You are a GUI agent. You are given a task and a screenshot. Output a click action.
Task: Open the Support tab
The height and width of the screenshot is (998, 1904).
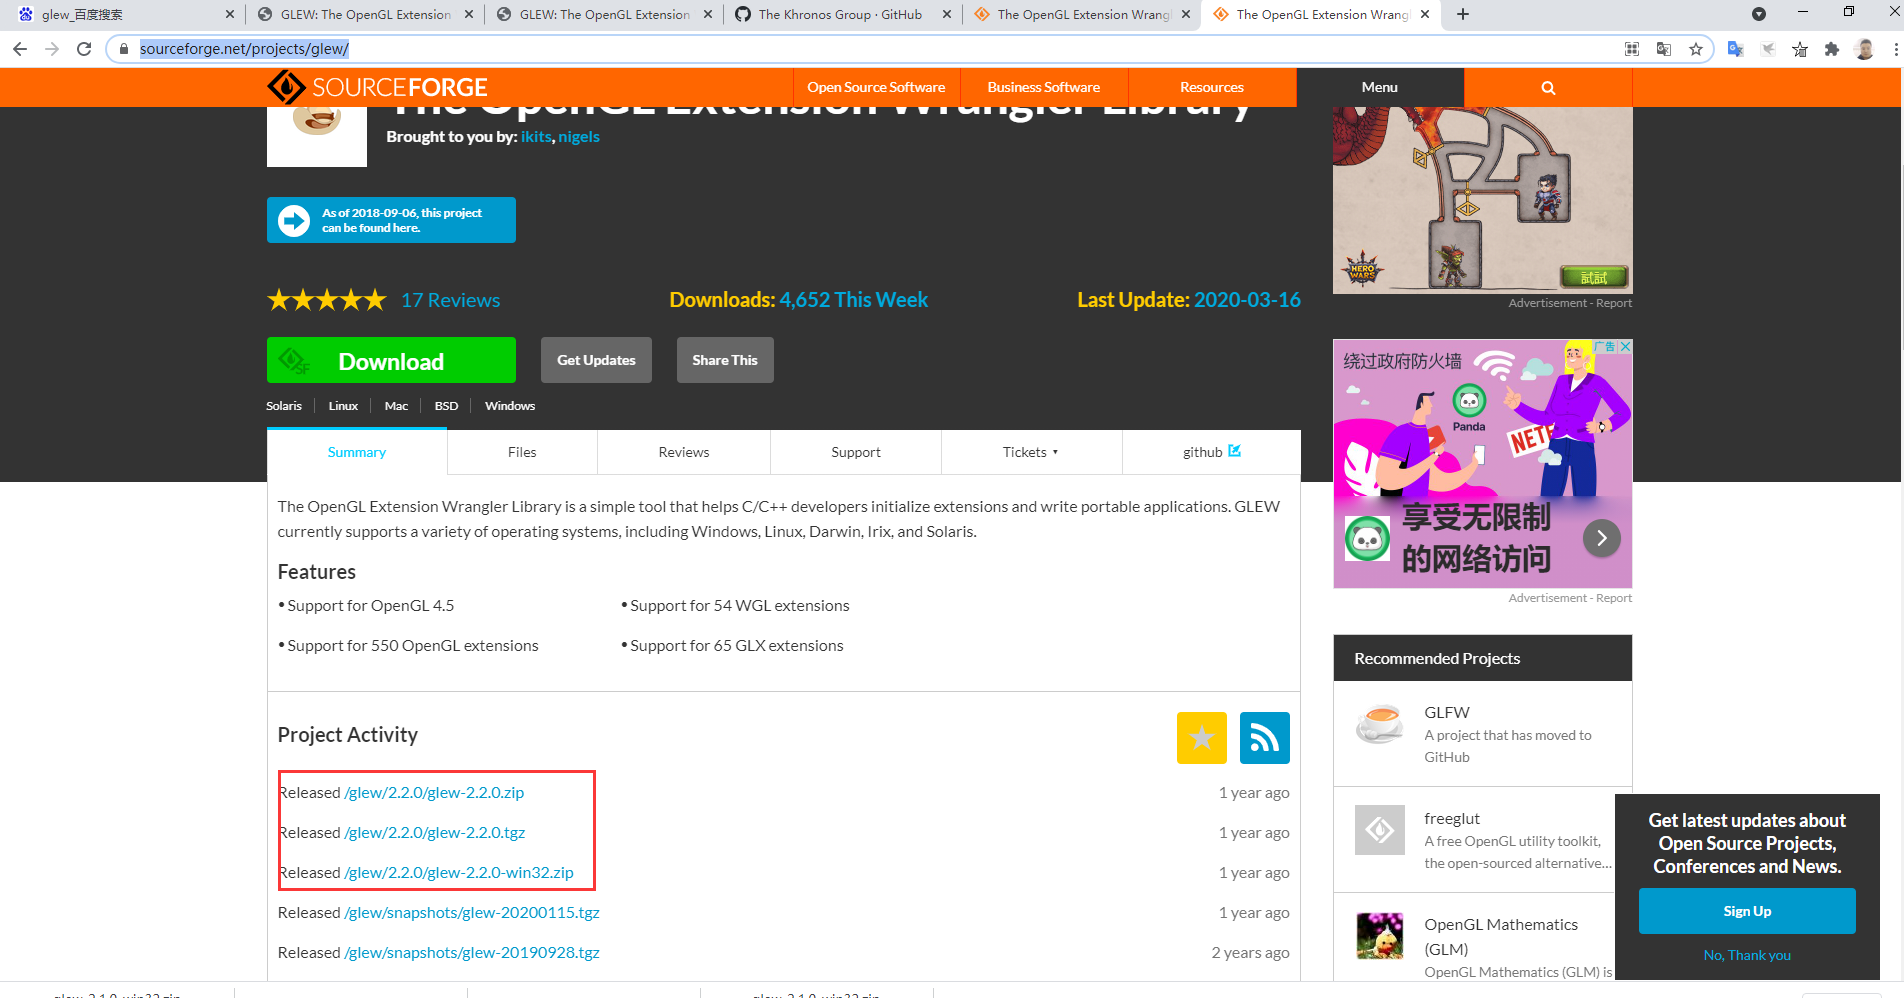[856, 452]
